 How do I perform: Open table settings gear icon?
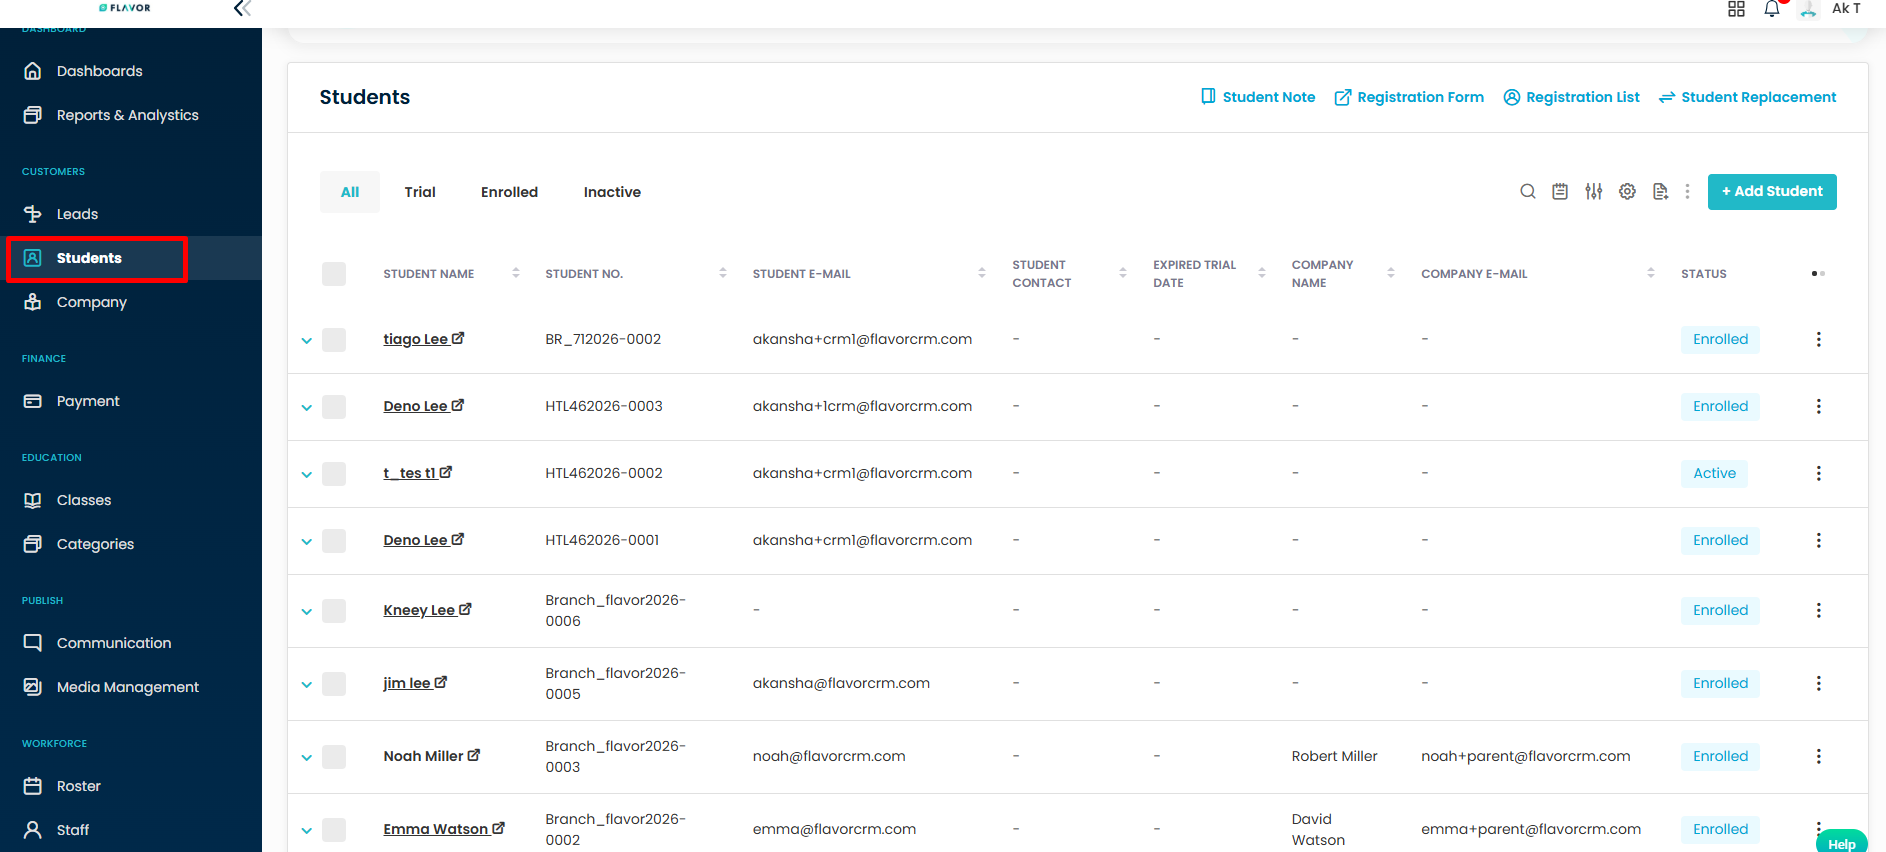[x=1627, y=191]
